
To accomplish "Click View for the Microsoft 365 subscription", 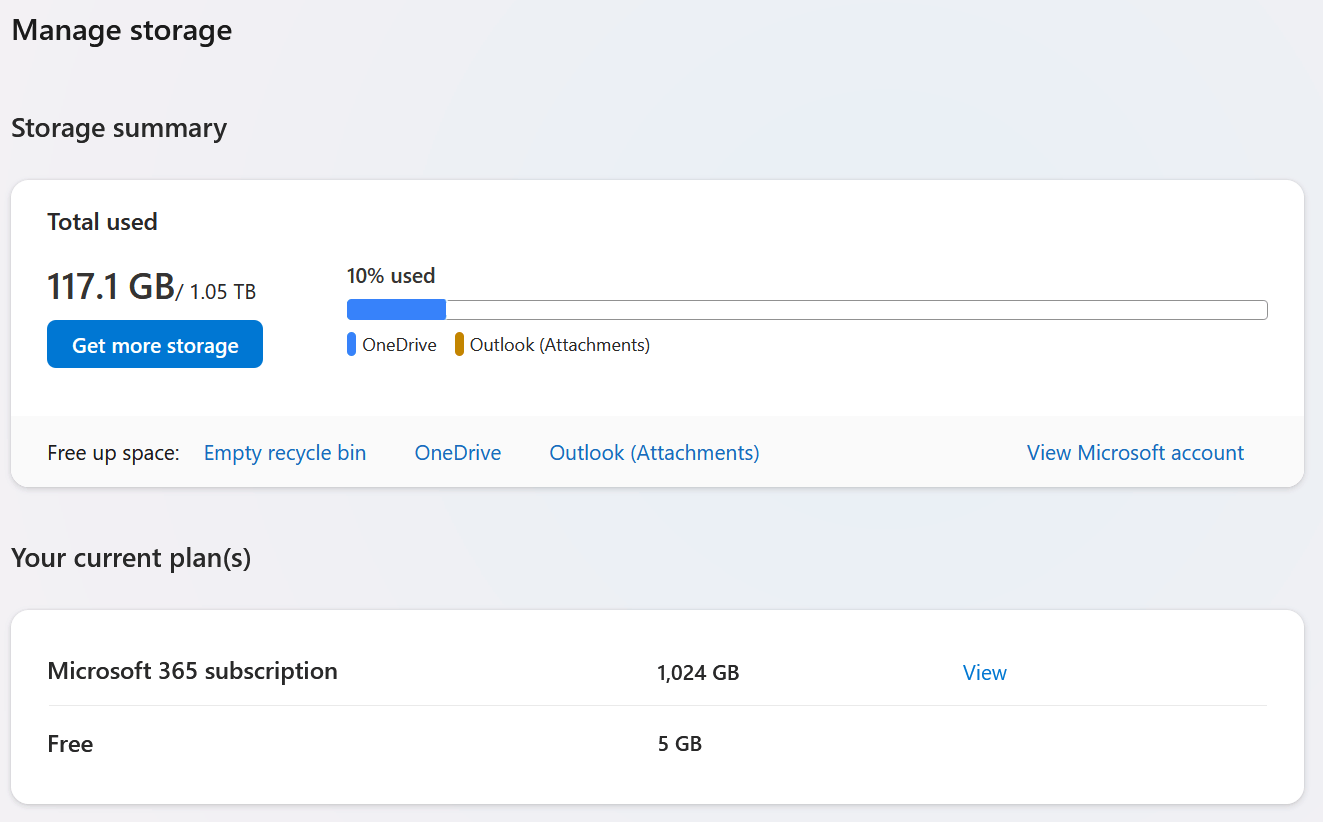I will (984, 673).
